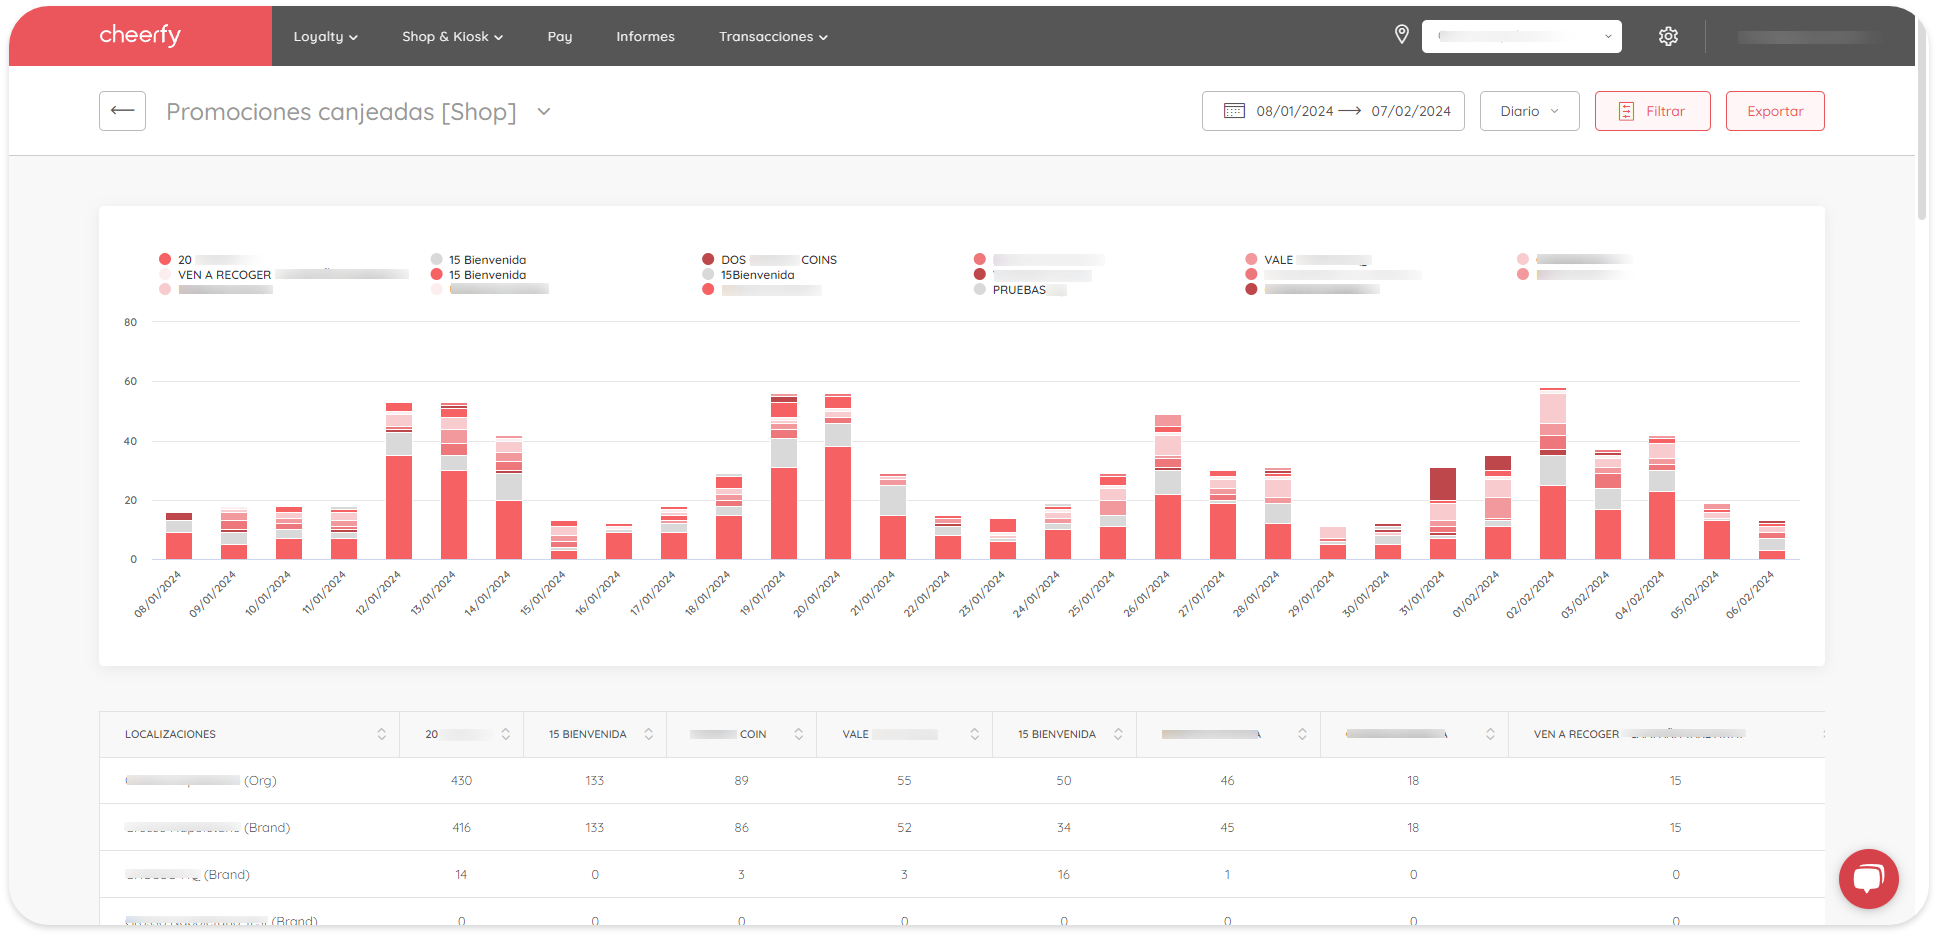Click the value 89 in COIN column
This screenshot has width=1938, height=937.
741,780
